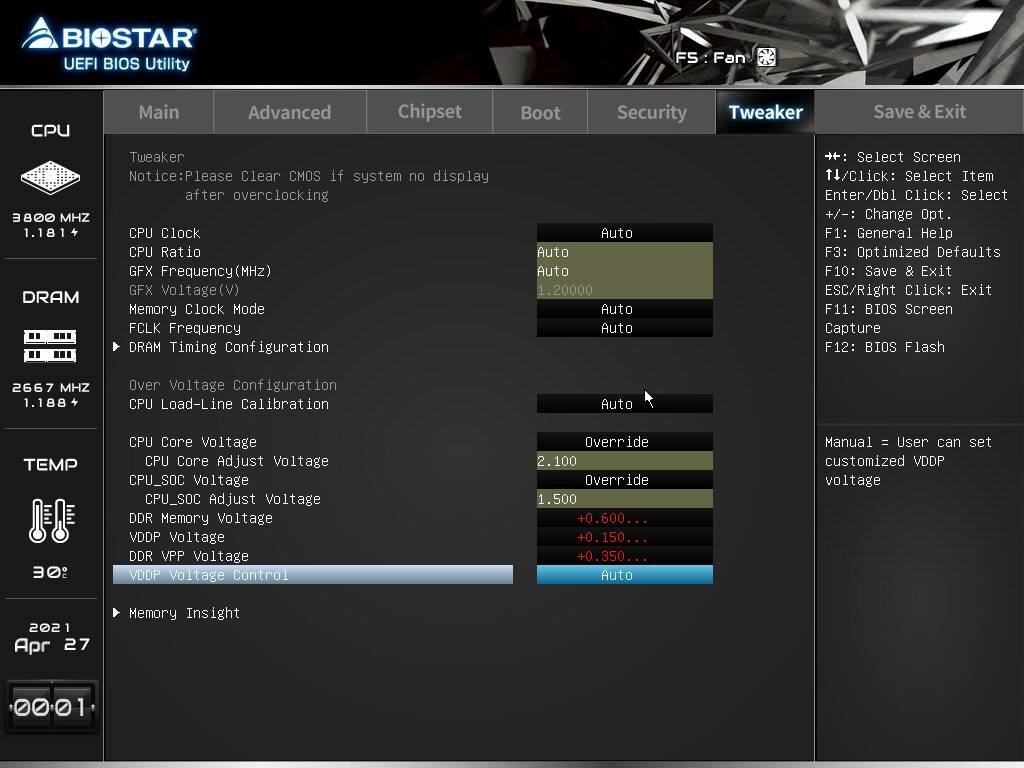
Task: Open the Save & Exit tab
Action: [x=919, y=112]
